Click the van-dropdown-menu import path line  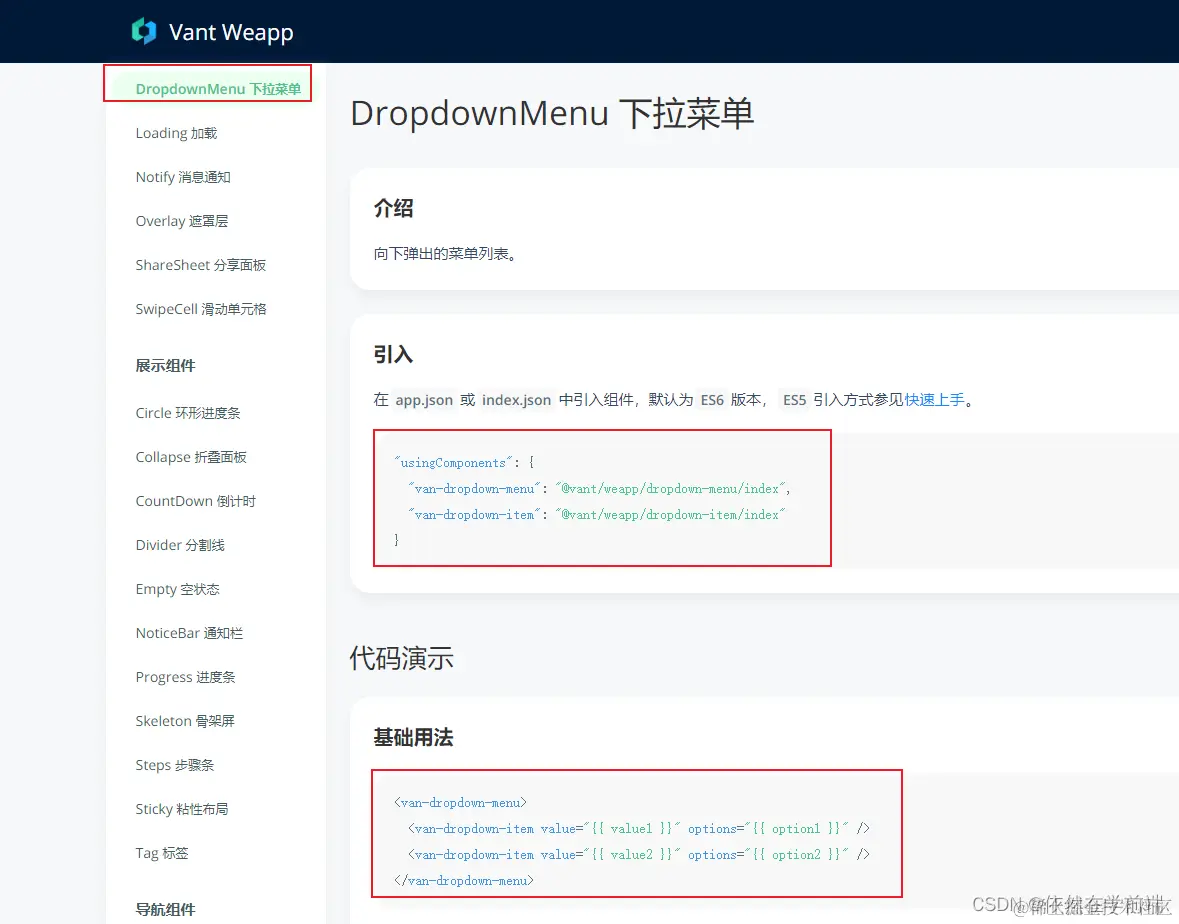[599, 489]
